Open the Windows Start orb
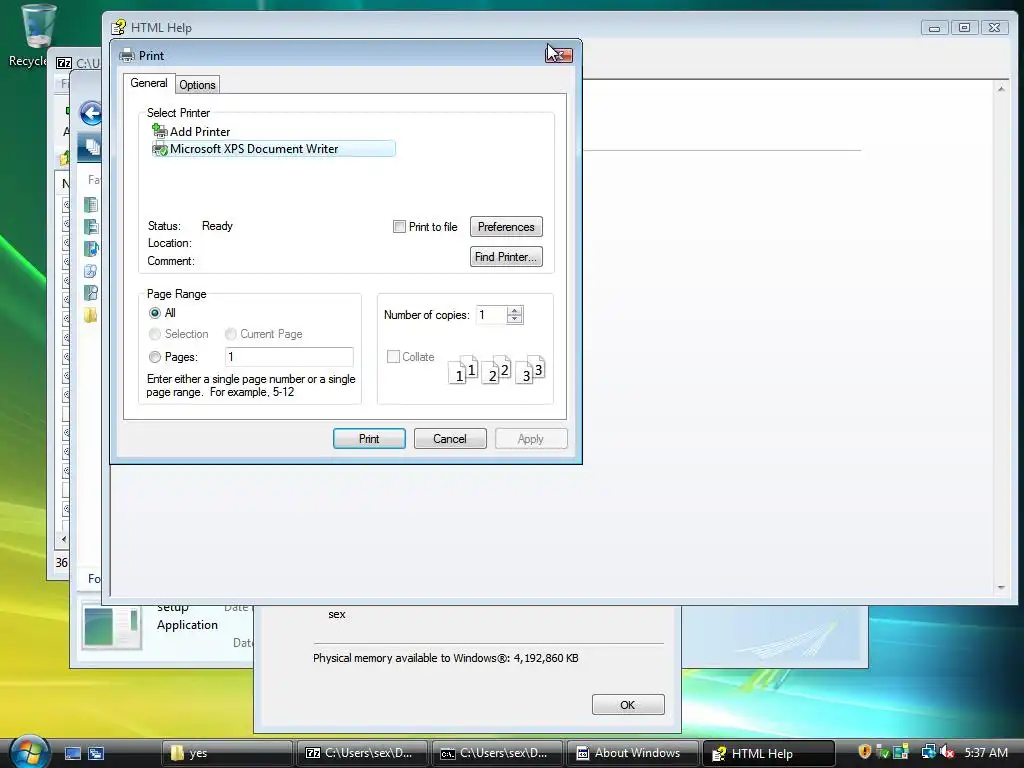The width and height of the screenshot is (1024, 768). pyautogui.click(x=28, y=752)
